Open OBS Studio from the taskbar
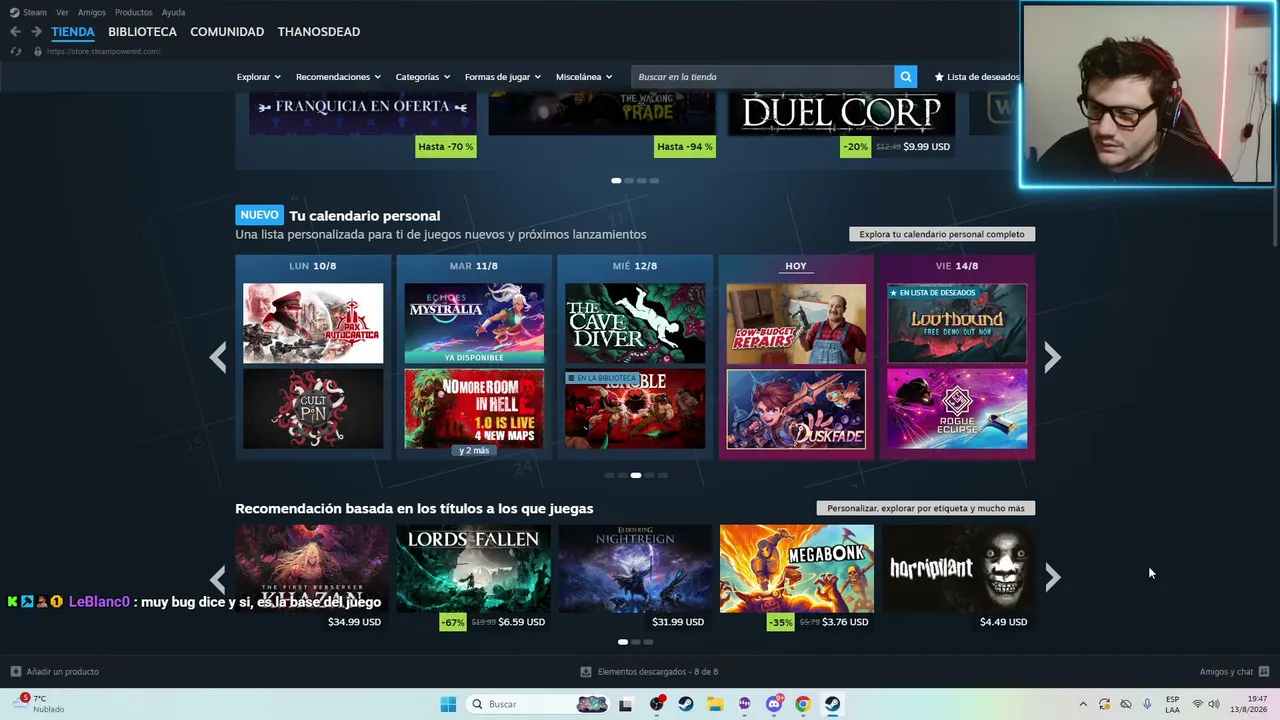This screenshot has height=720, width=1280. 657,704
